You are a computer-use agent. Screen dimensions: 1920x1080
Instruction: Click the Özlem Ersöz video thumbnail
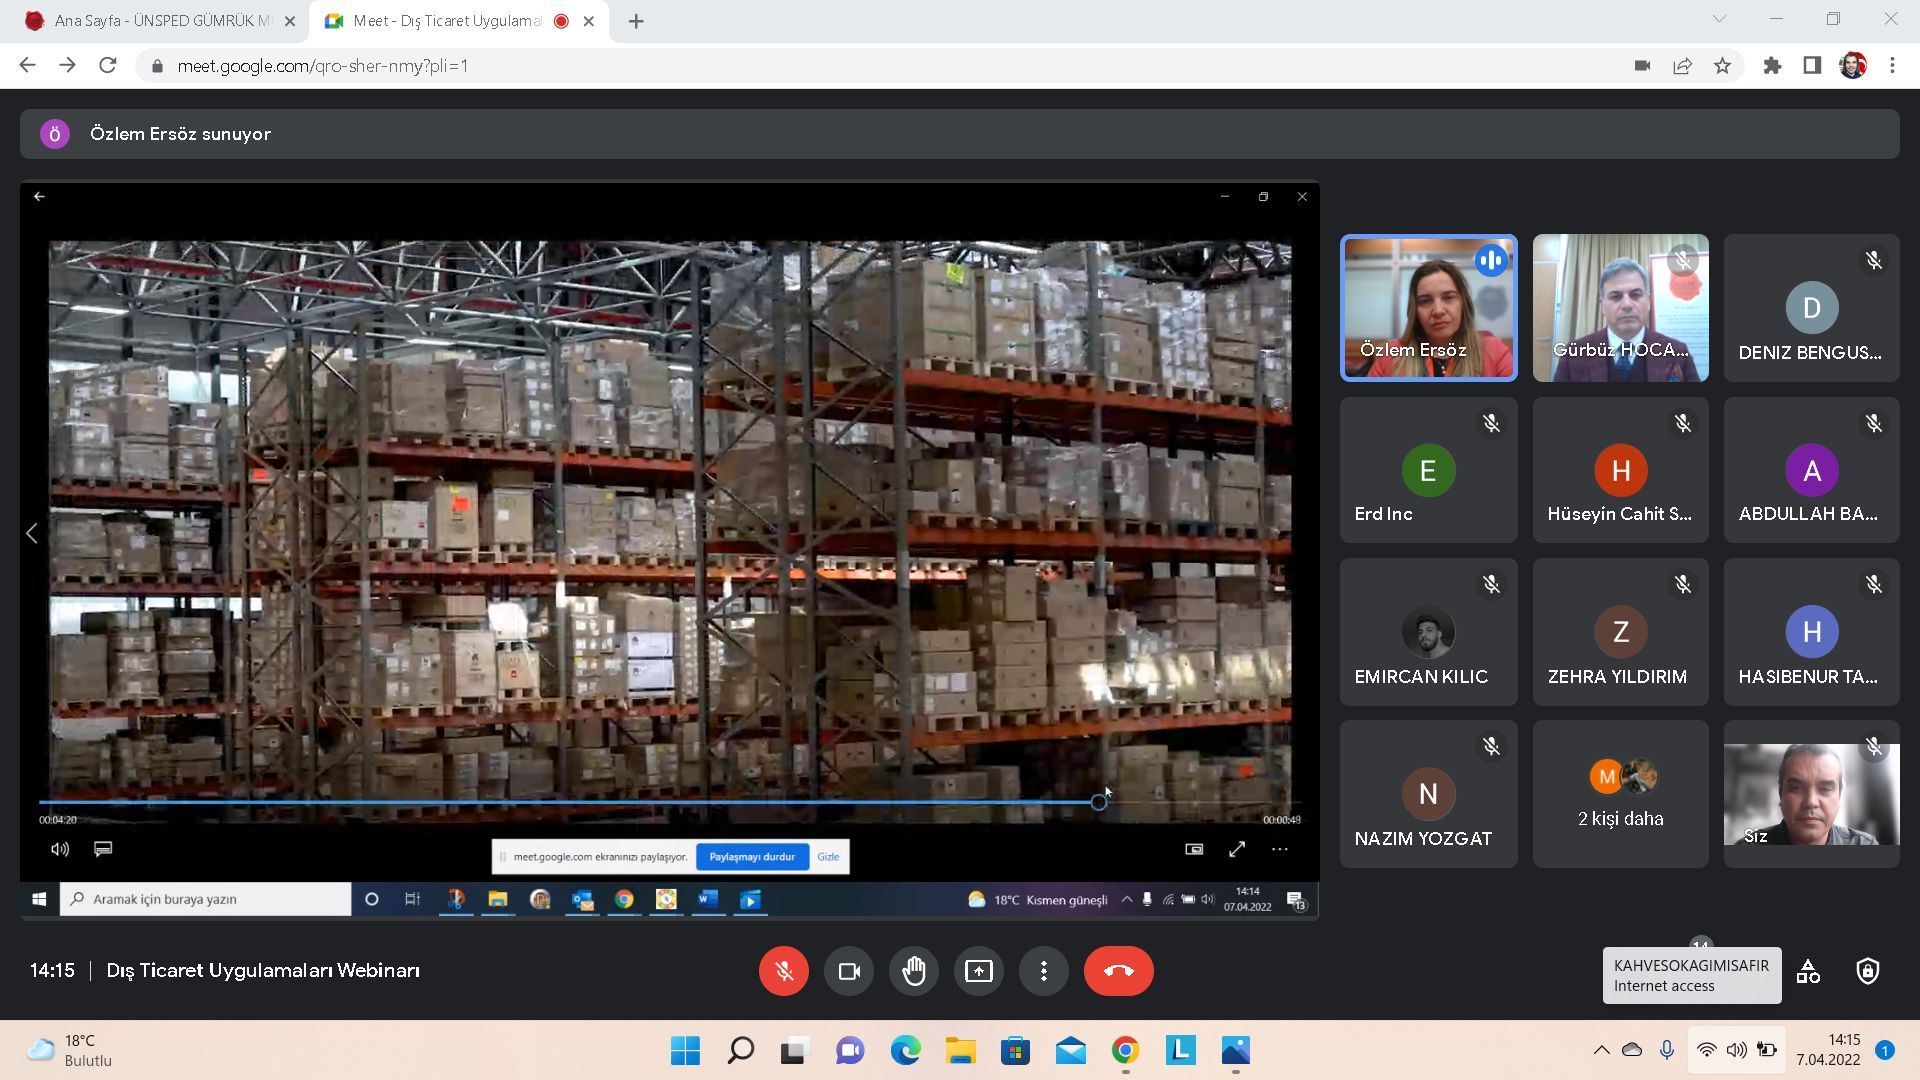(x=1428, y=308)
